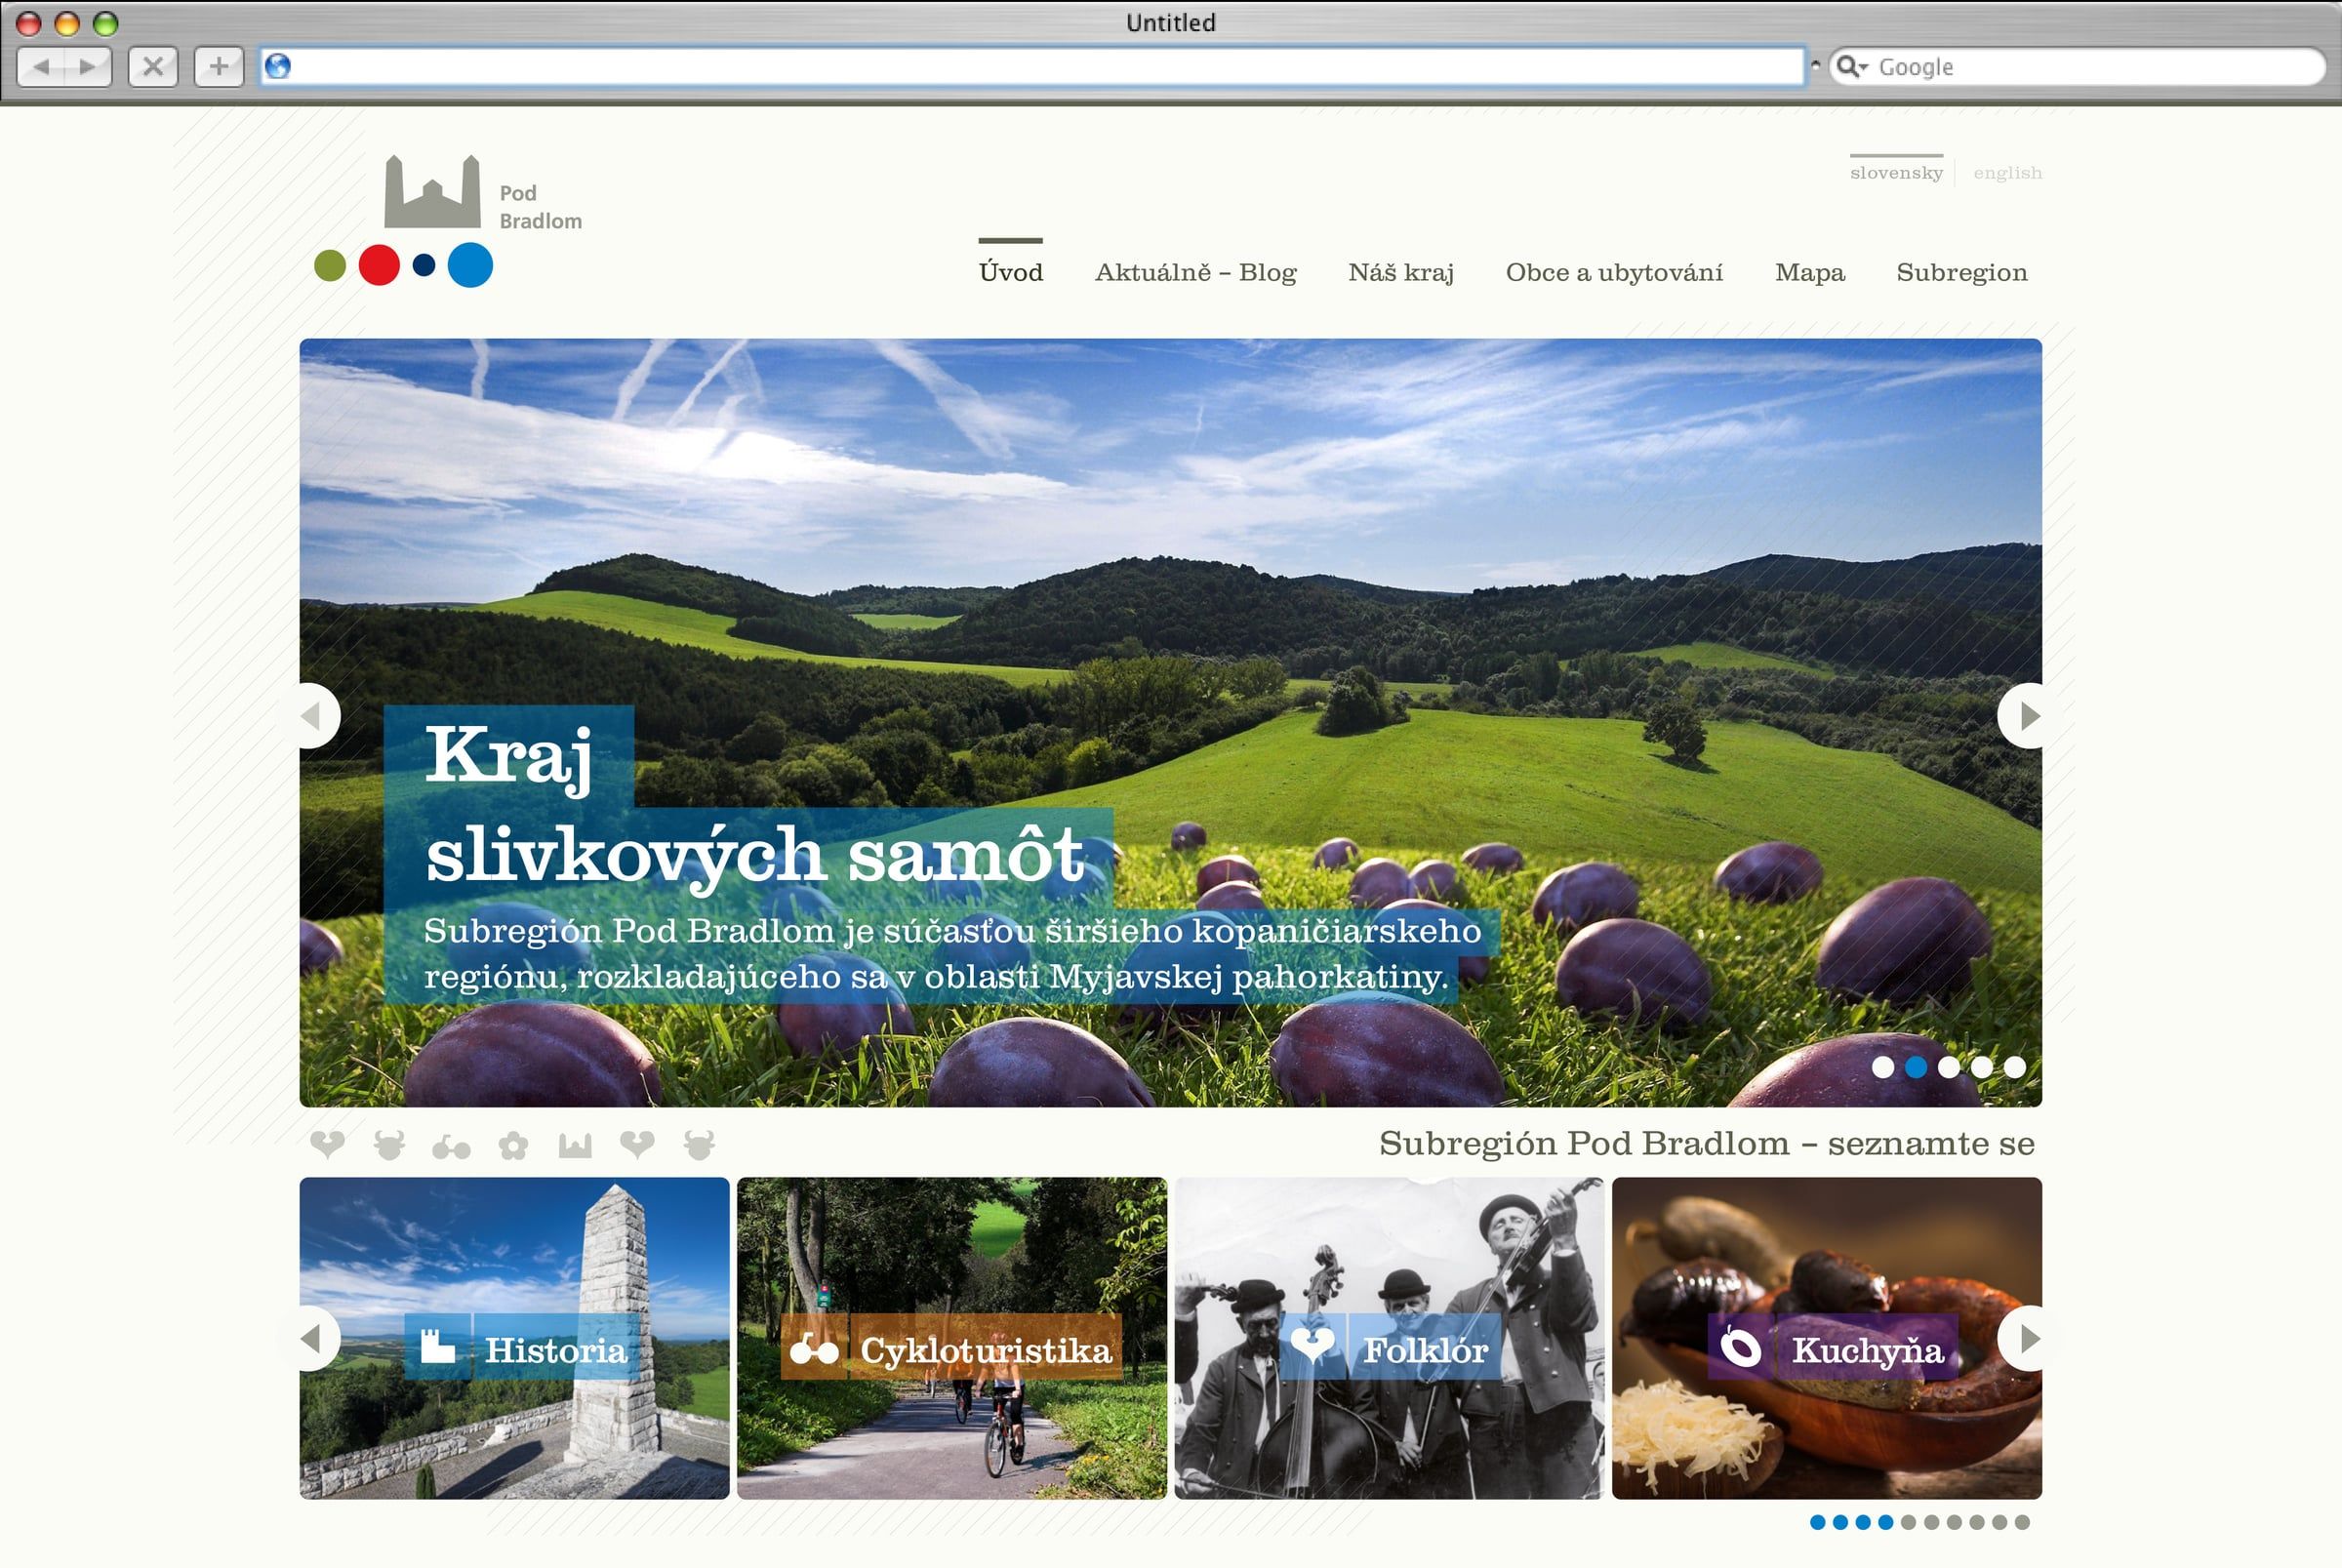Click the 'Subregión Pod Bradlom – seznamte se' heading
The height and width of the screenshot is (1568, 2342).
pos(1706,1143)
